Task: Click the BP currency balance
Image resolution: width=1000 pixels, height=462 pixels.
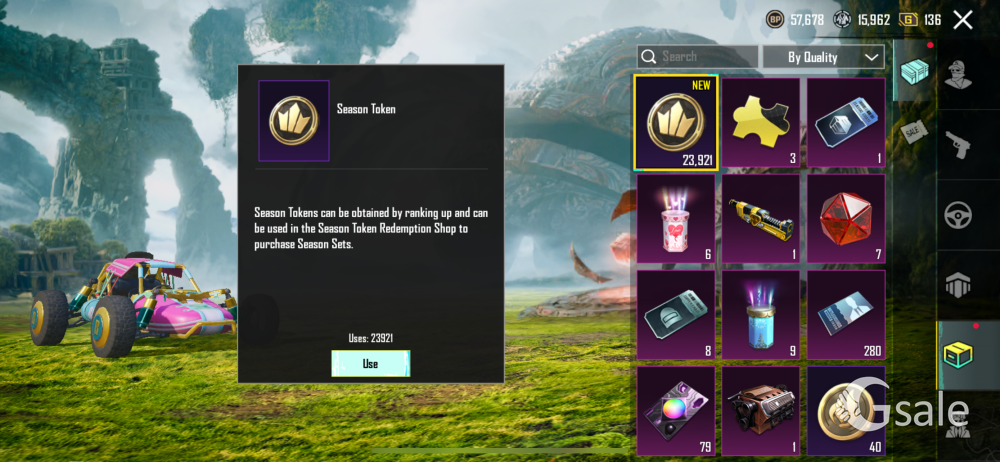Action: 795,20
